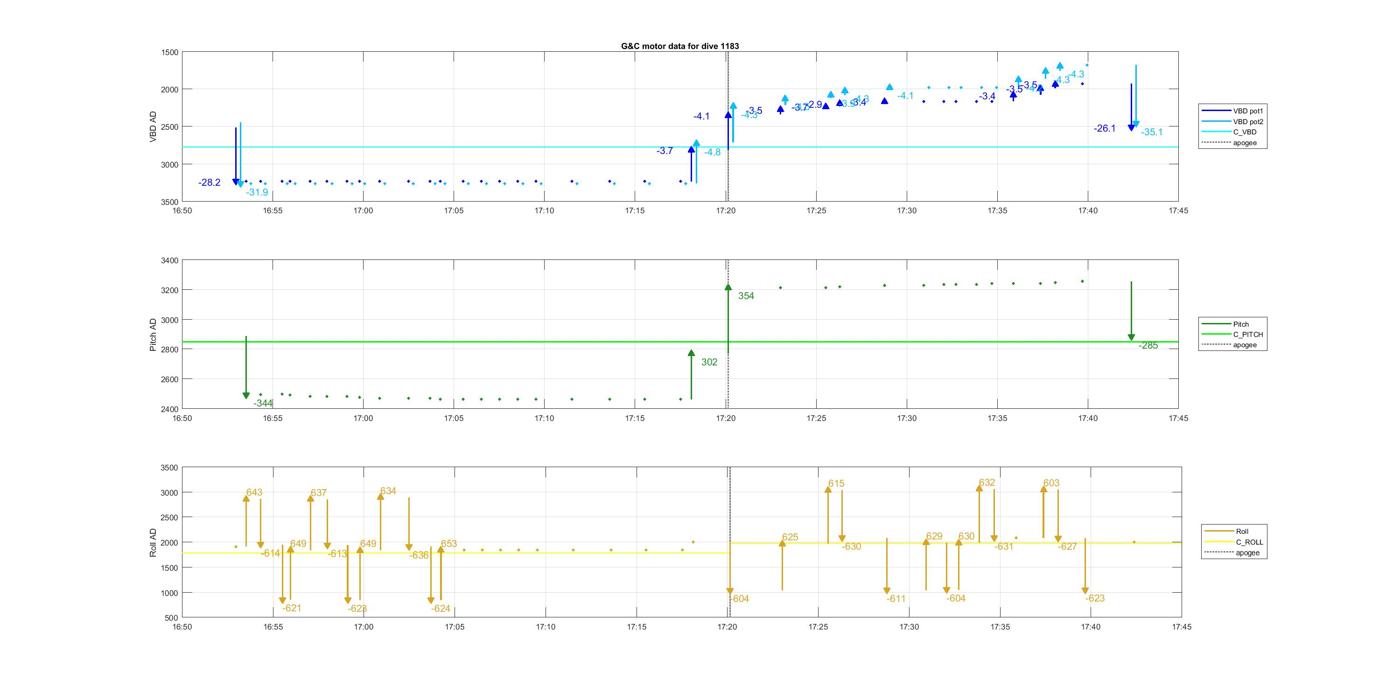The height and width of the screenshot is (693, 1400).
Task: Click the '-4.8' VBD data label
Action: coord(712,152)
